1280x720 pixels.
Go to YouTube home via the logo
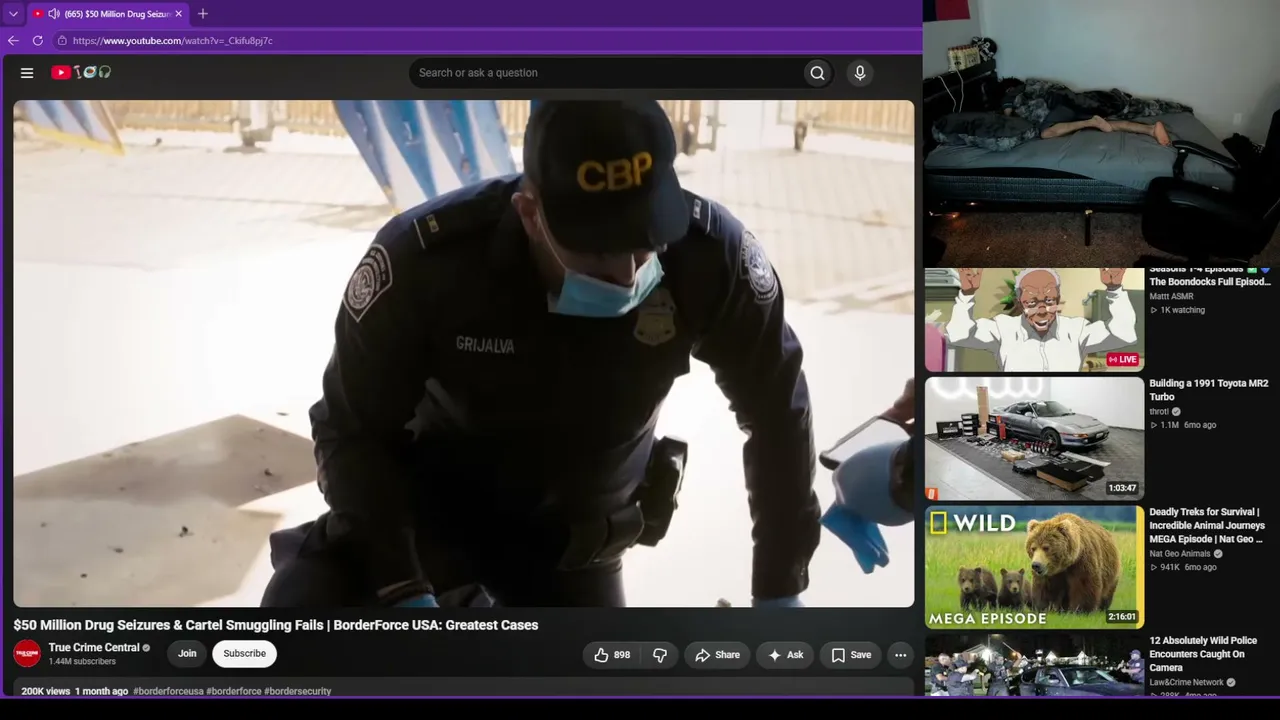point(81,72)
